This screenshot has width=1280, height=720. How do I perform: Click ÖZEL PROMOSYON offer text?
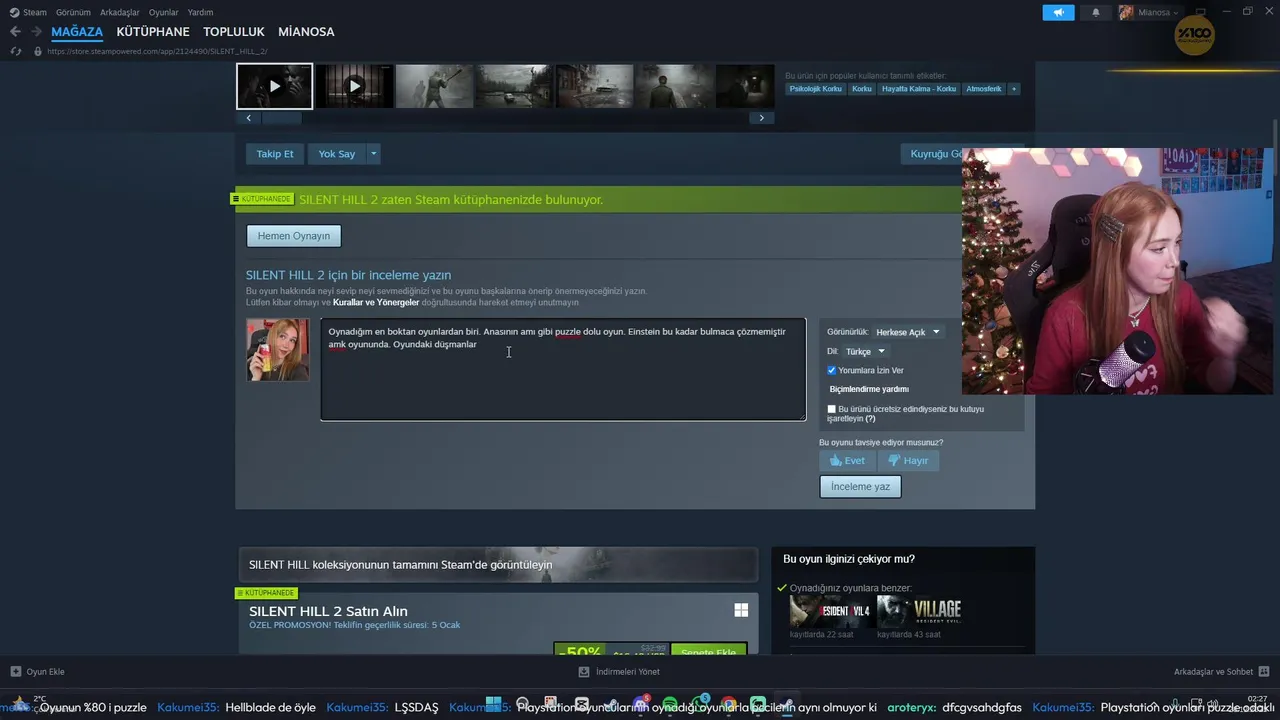point(355,625)
